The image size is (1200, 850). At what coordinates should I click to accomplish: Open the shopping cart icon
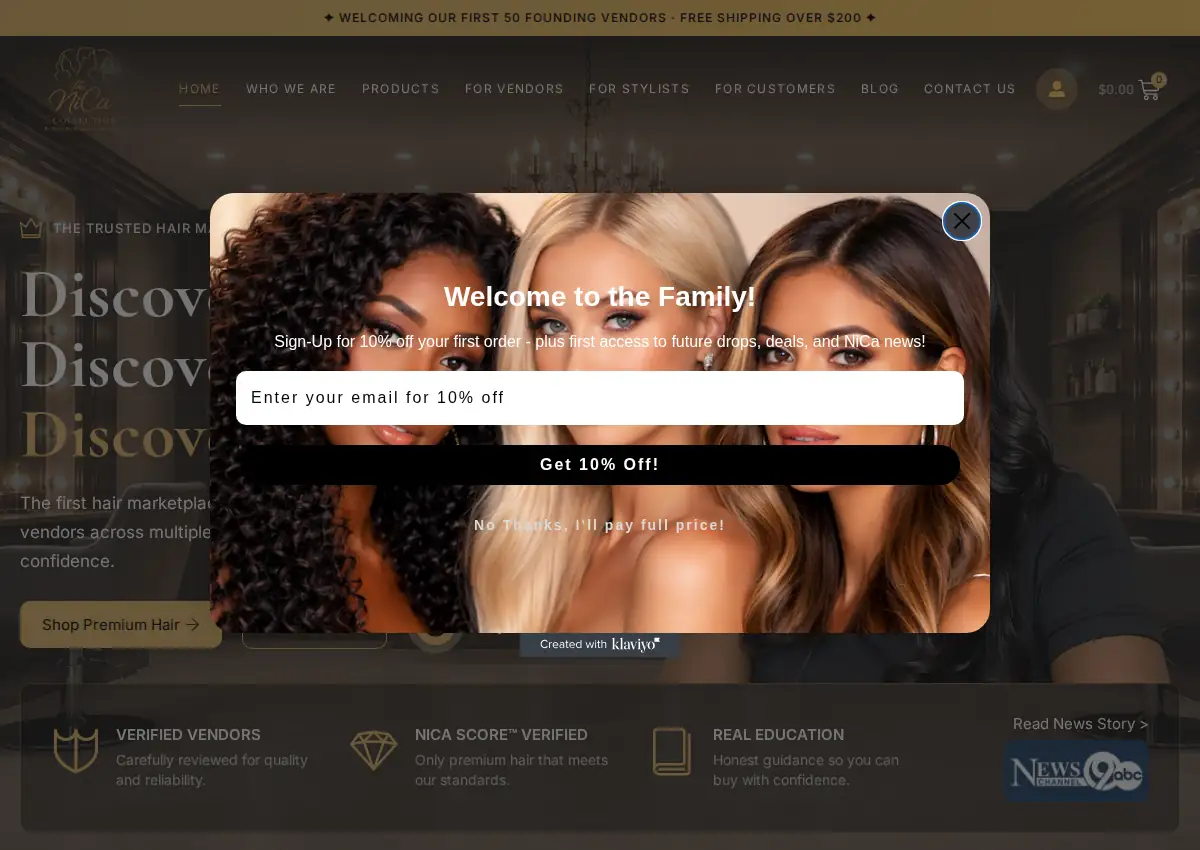1149,90
